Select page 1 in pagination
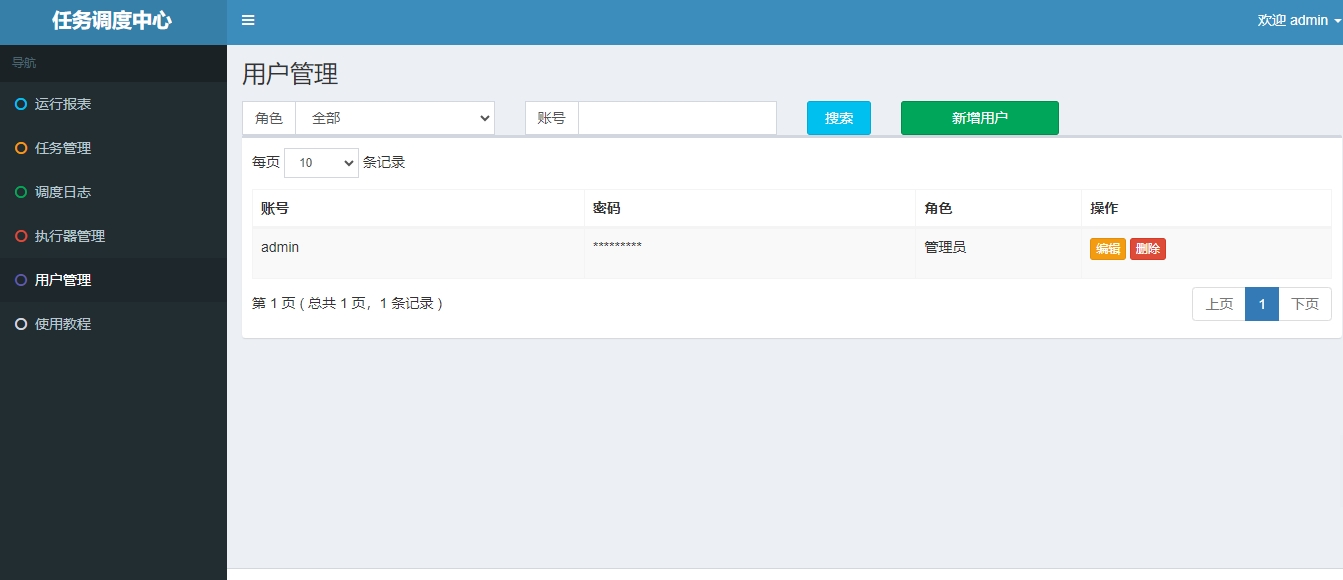This screenshot has height=580, width=1343. point(1261,304)
